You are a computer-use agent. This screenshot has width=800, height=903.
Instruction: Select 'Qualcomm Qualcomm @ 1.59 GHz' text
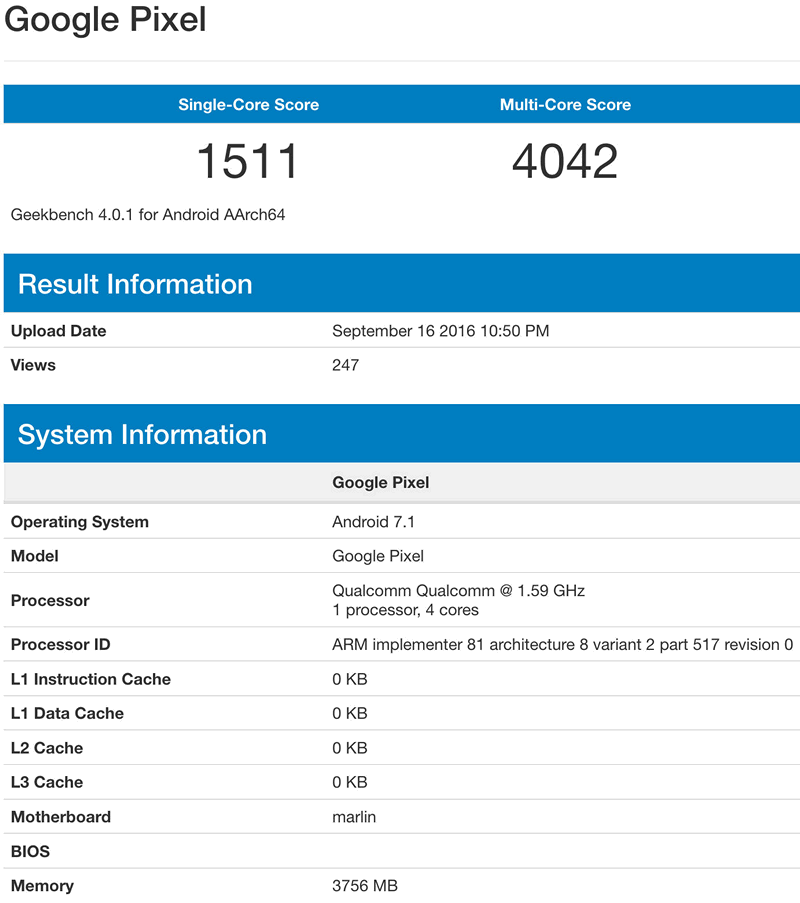(458, 591)
